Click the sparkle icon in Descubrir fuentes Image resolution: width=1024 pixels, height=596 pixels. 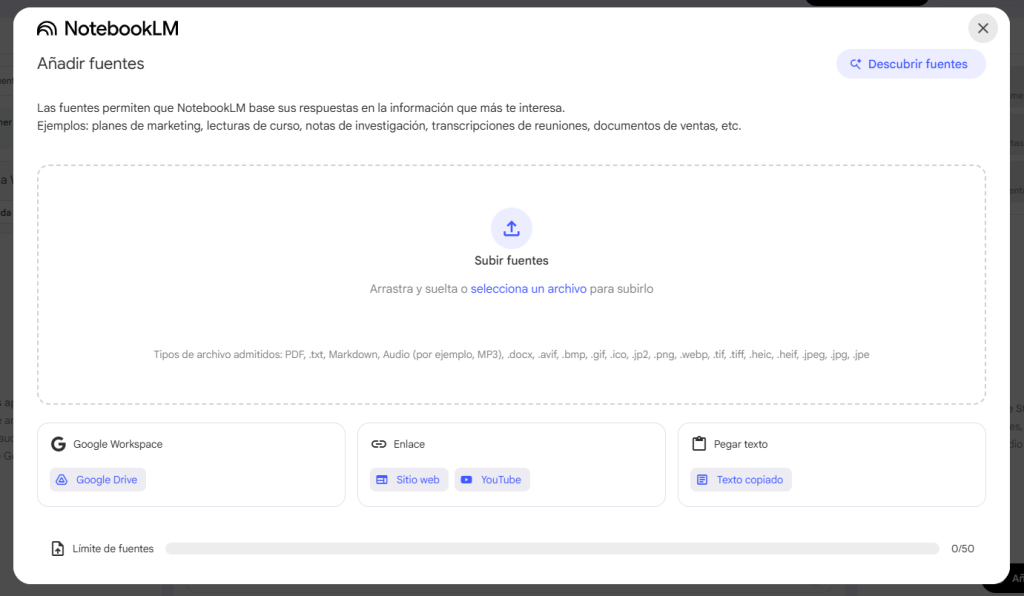point(855,63)
